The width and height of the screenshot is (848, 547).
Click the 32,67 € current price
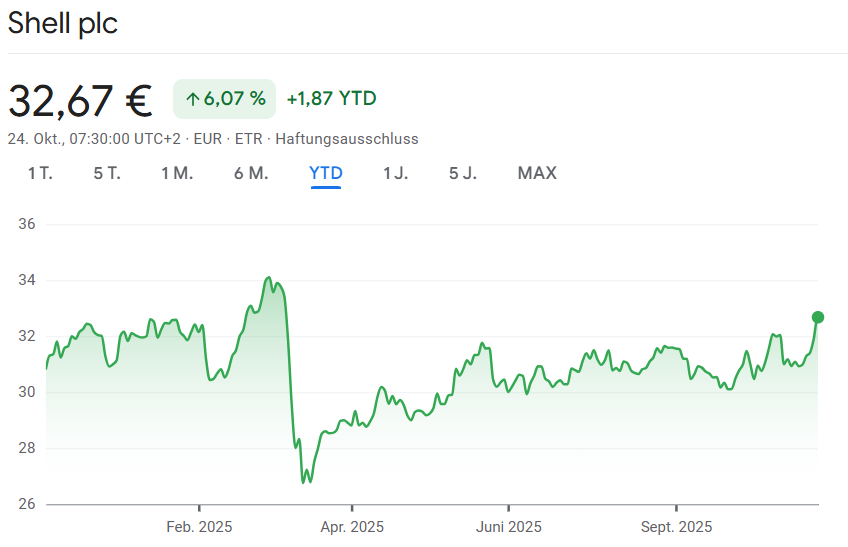(x=80, y=99)
